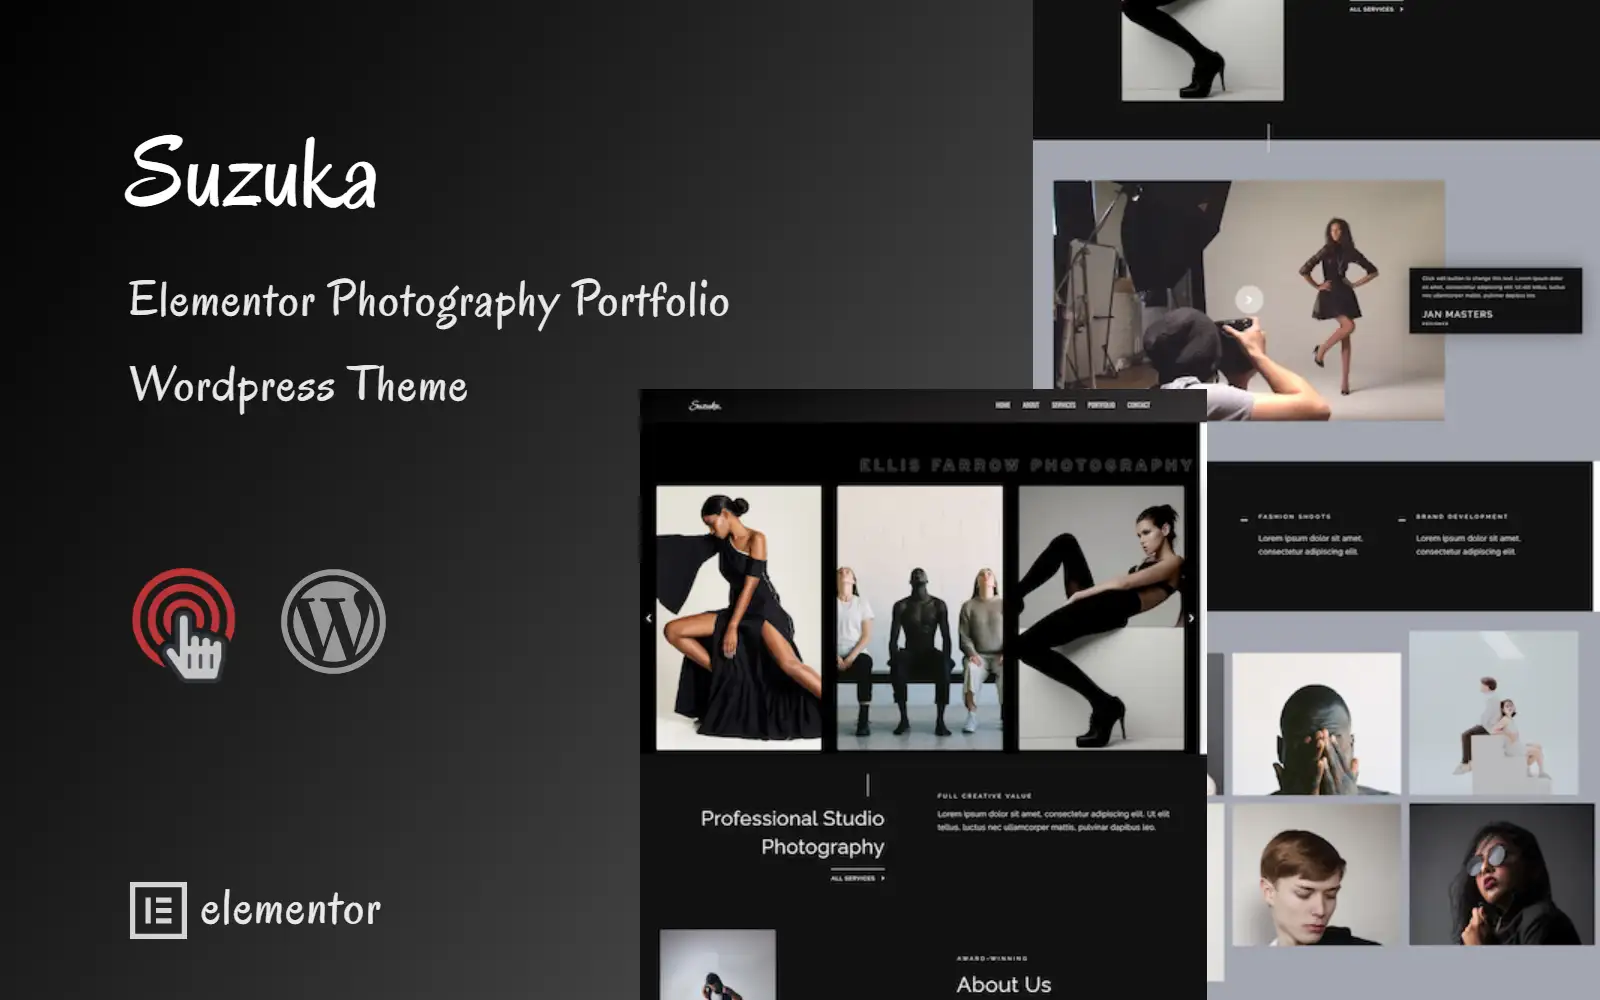Open gallery photo of man covering his face

point(1316,724)
